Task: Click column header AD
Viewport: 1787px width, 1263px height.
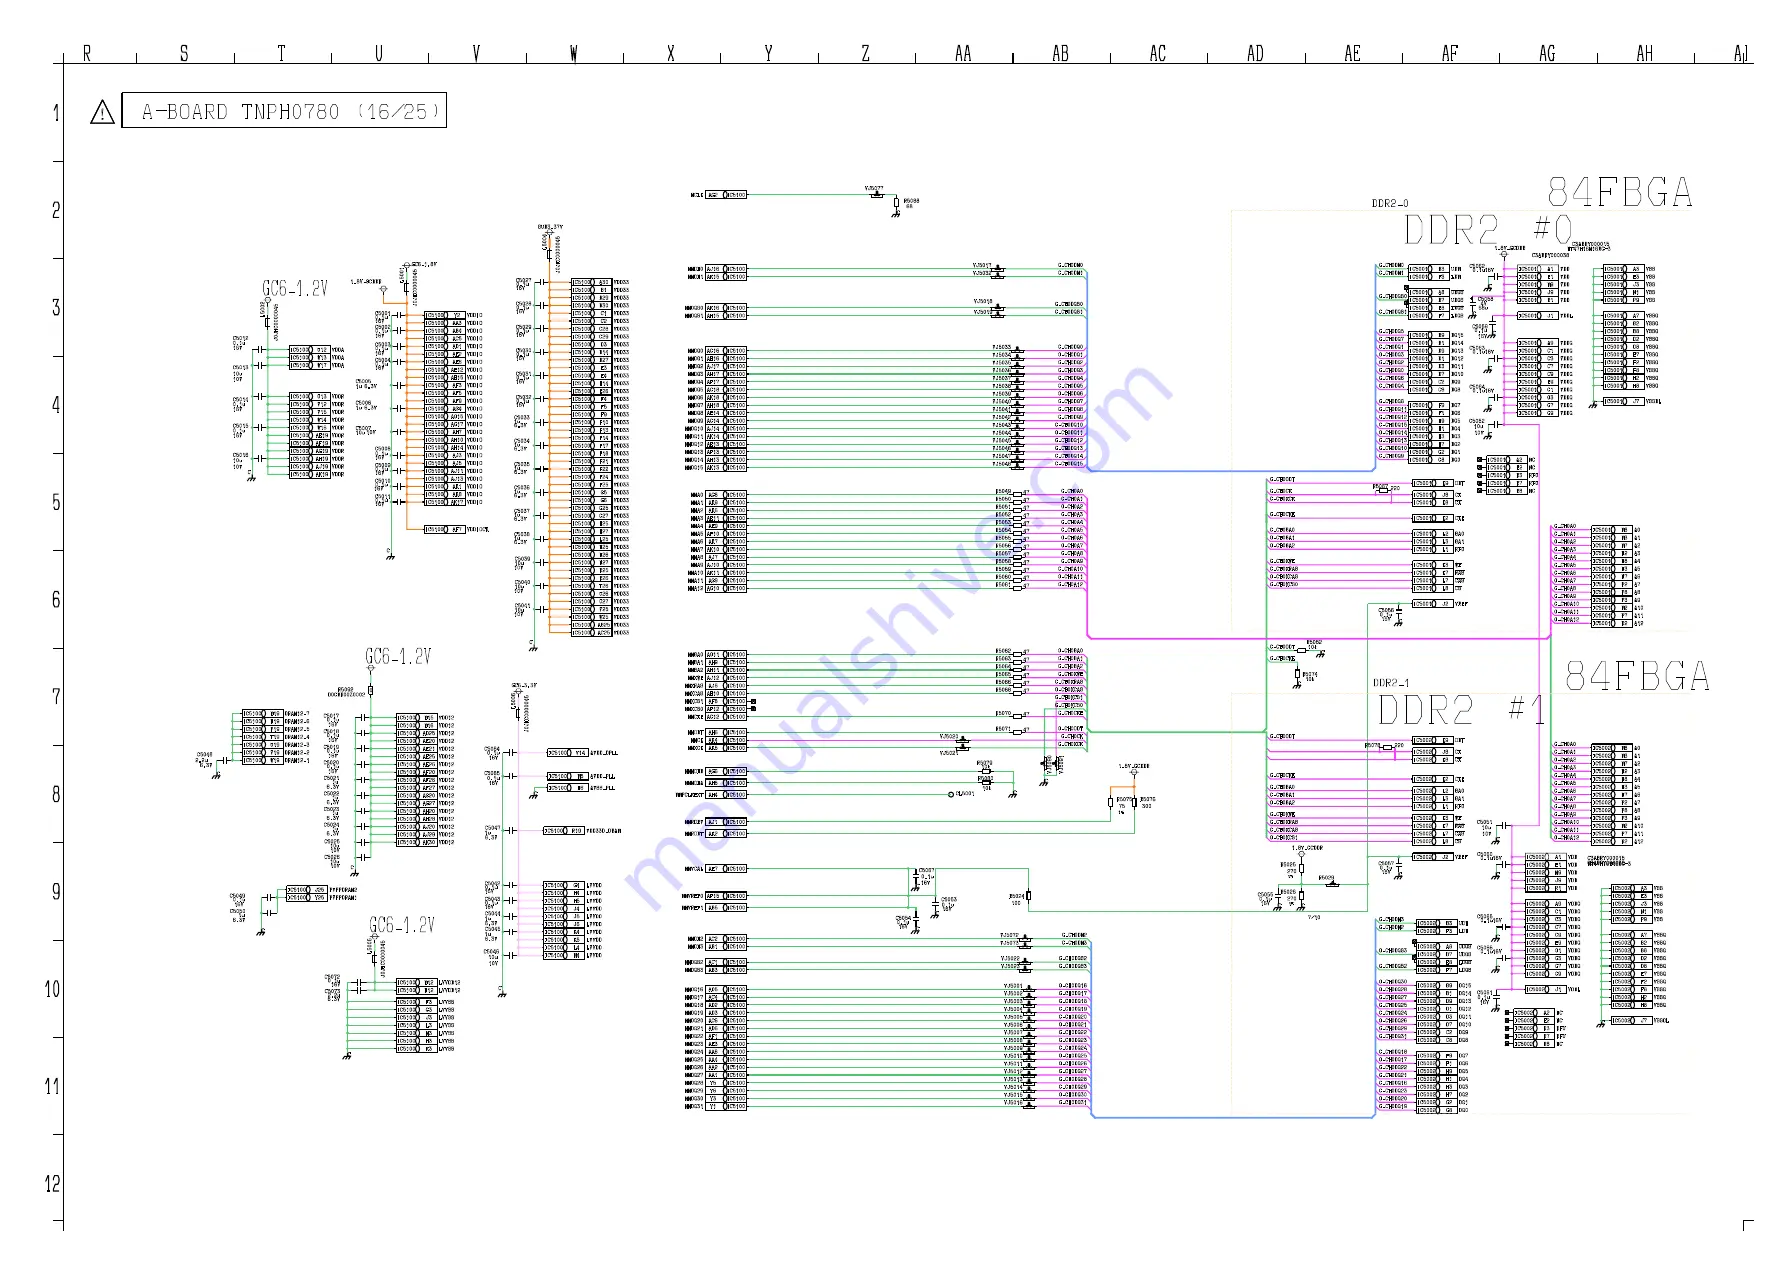Action: point(1255,53)
